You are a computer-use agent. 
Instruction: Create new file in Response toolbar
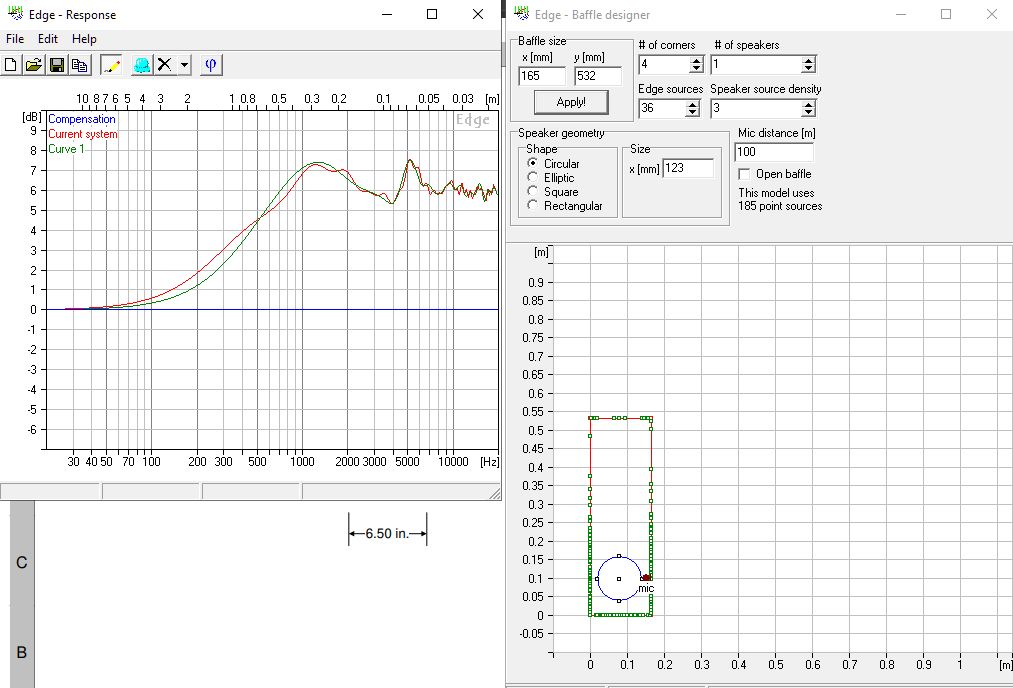pos(10,65)
